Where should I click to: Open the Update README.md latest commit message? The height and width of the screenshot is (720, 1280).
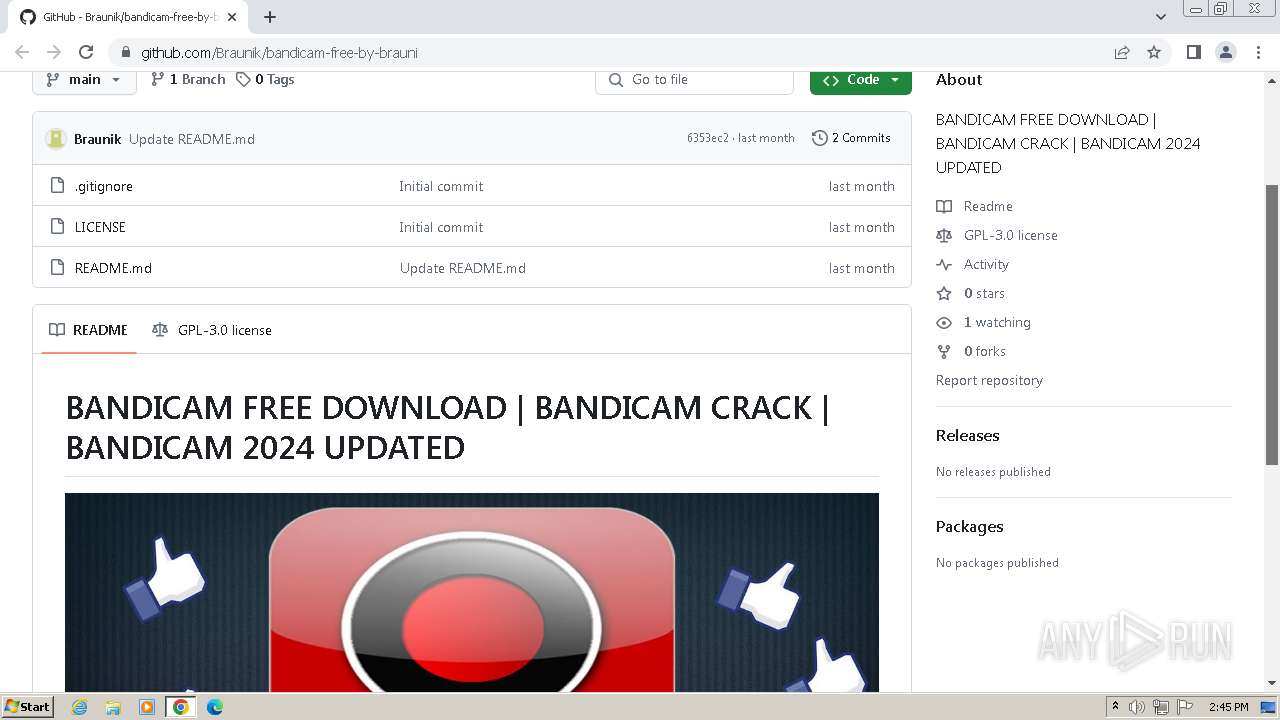tap(192, 139)
